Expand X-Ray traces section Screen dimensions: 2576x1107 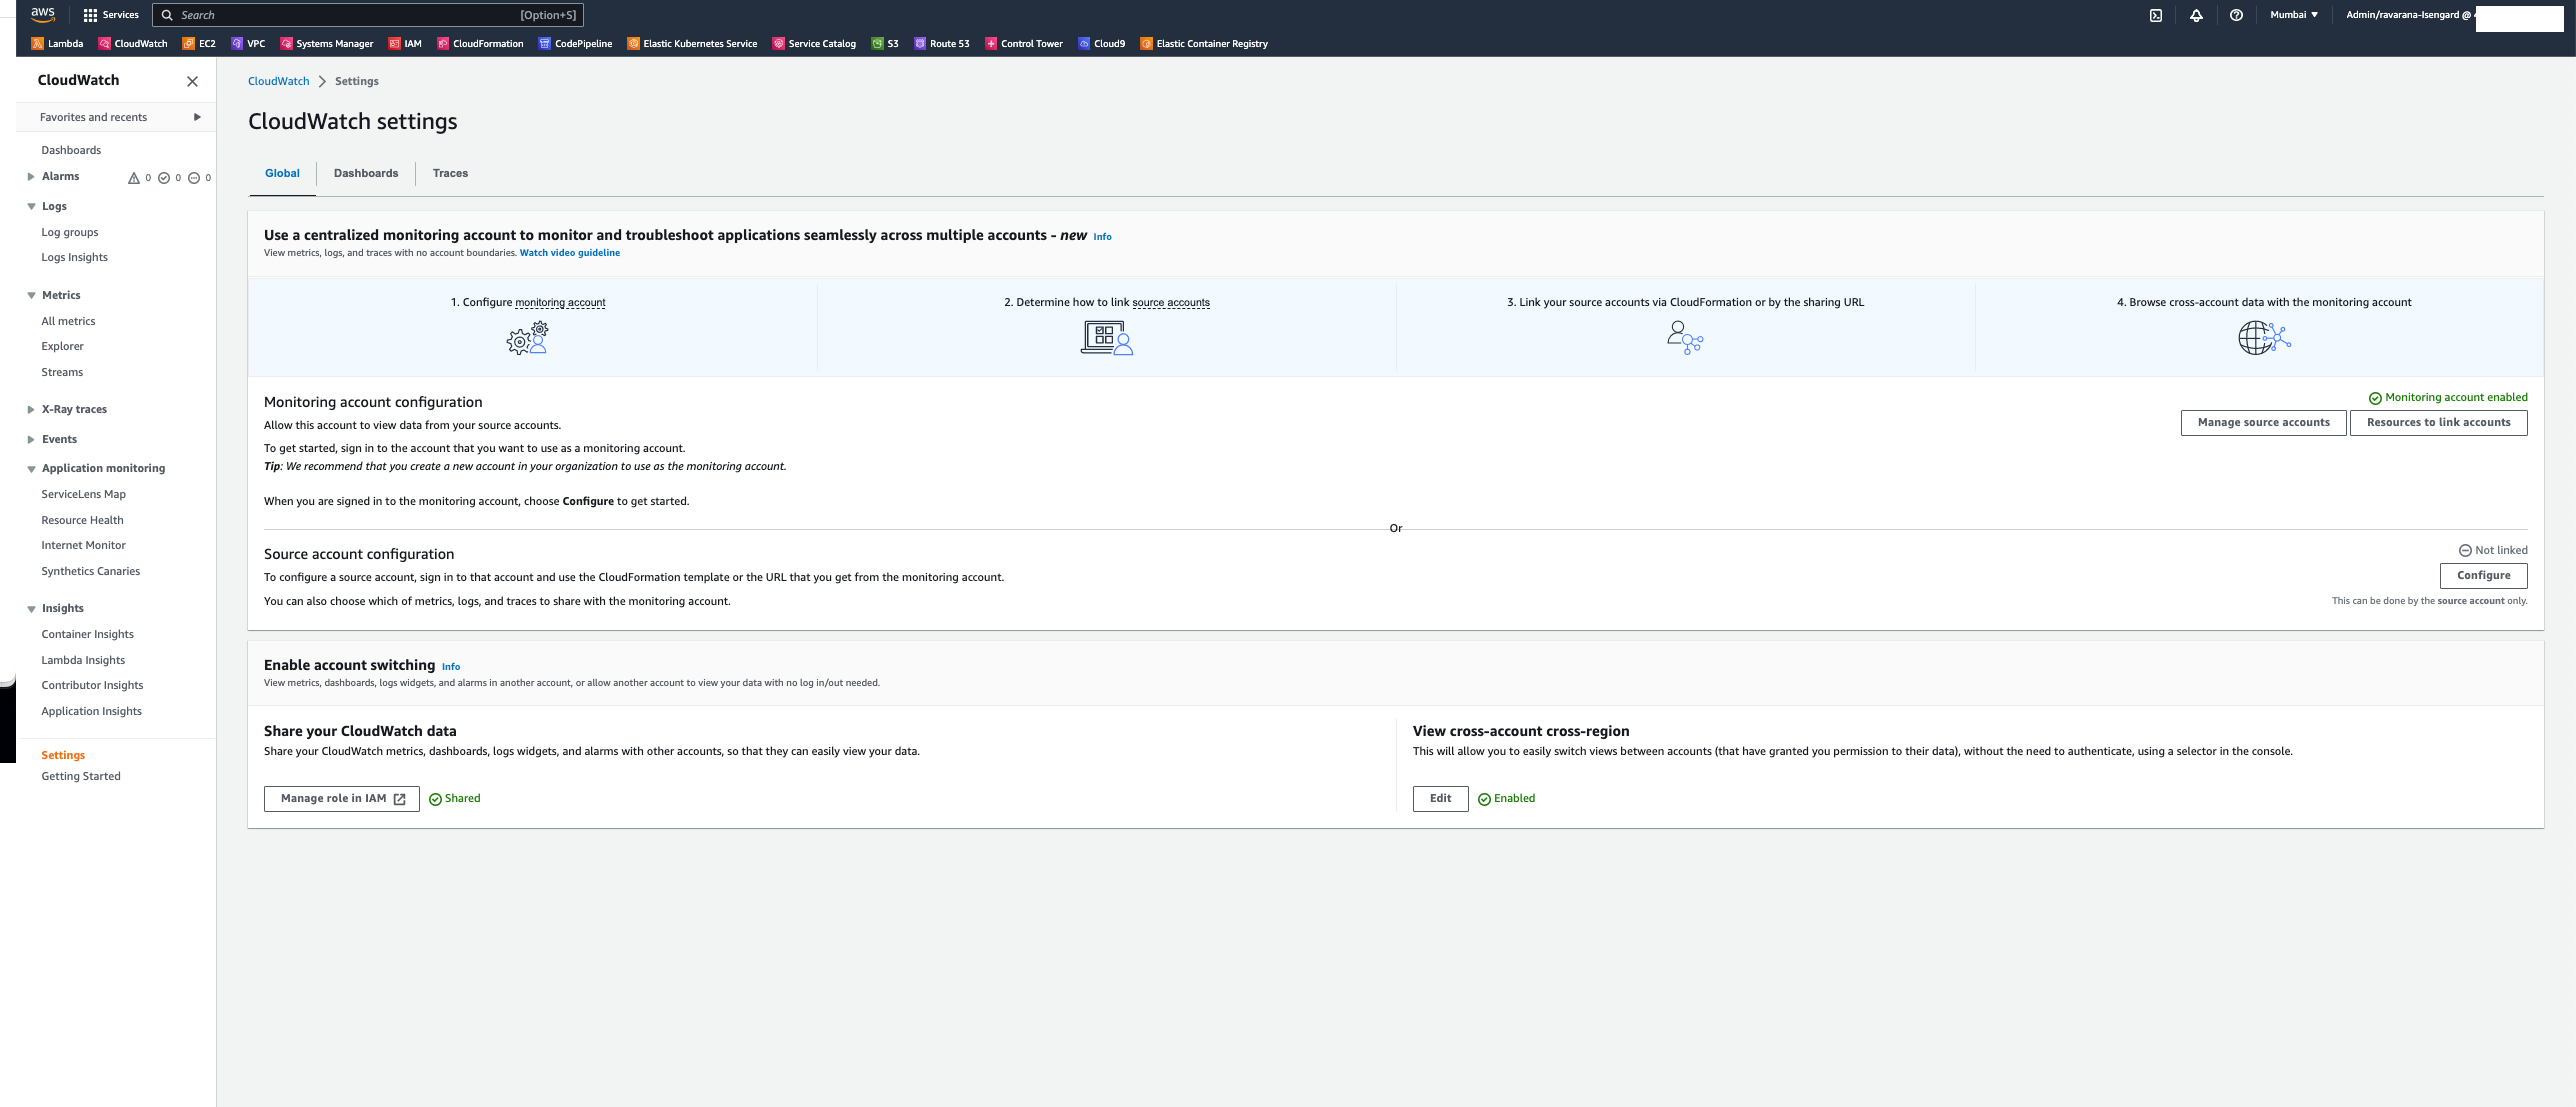(31, 409)
